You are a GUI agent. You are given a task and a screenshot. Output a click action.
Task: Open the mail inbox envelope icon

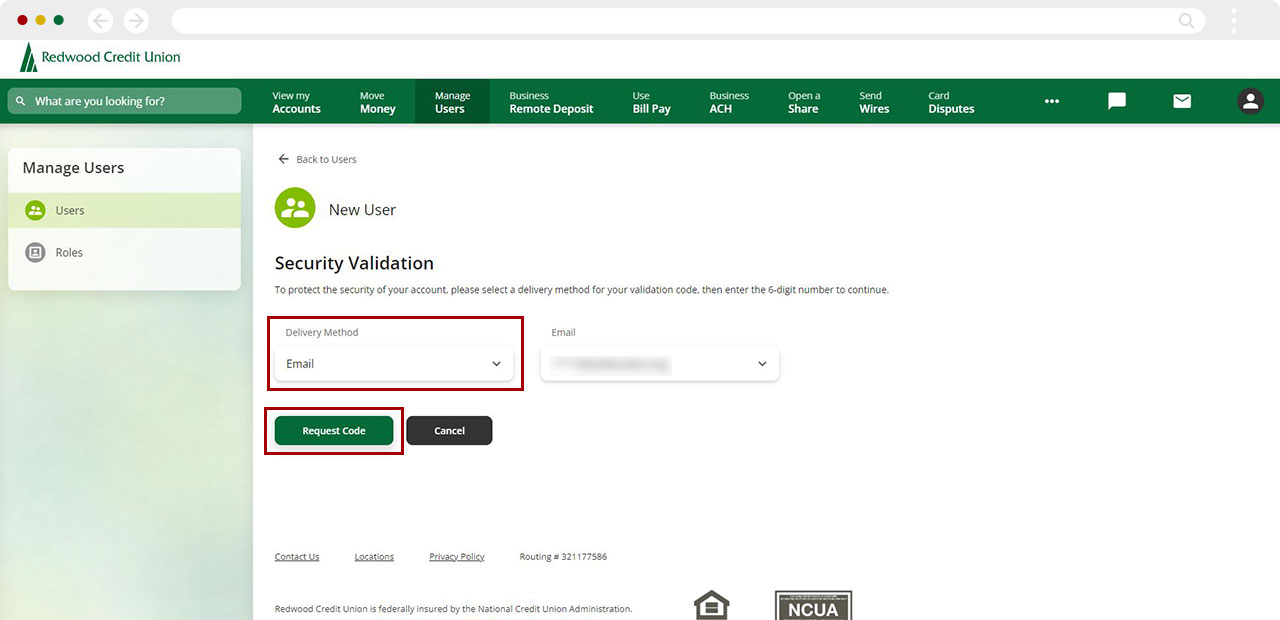pos(1182,101)
